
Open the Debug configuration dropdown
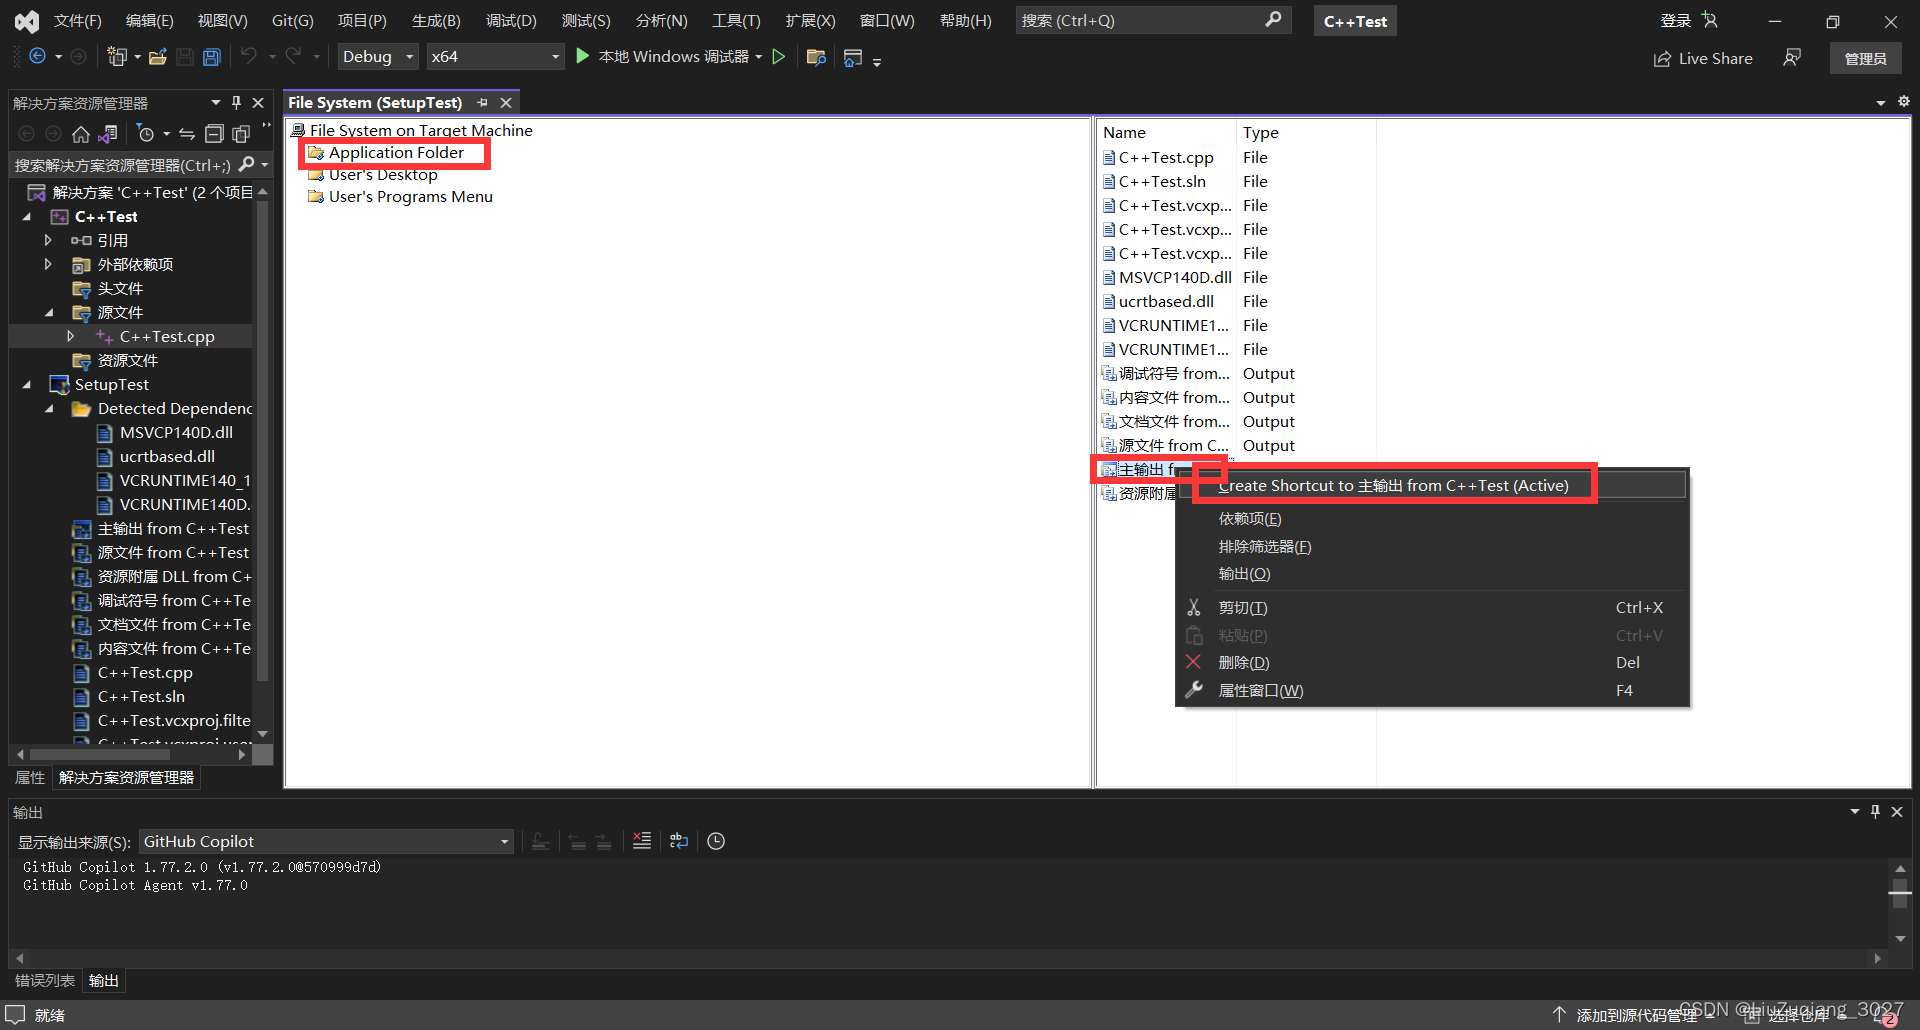point(377,57)
